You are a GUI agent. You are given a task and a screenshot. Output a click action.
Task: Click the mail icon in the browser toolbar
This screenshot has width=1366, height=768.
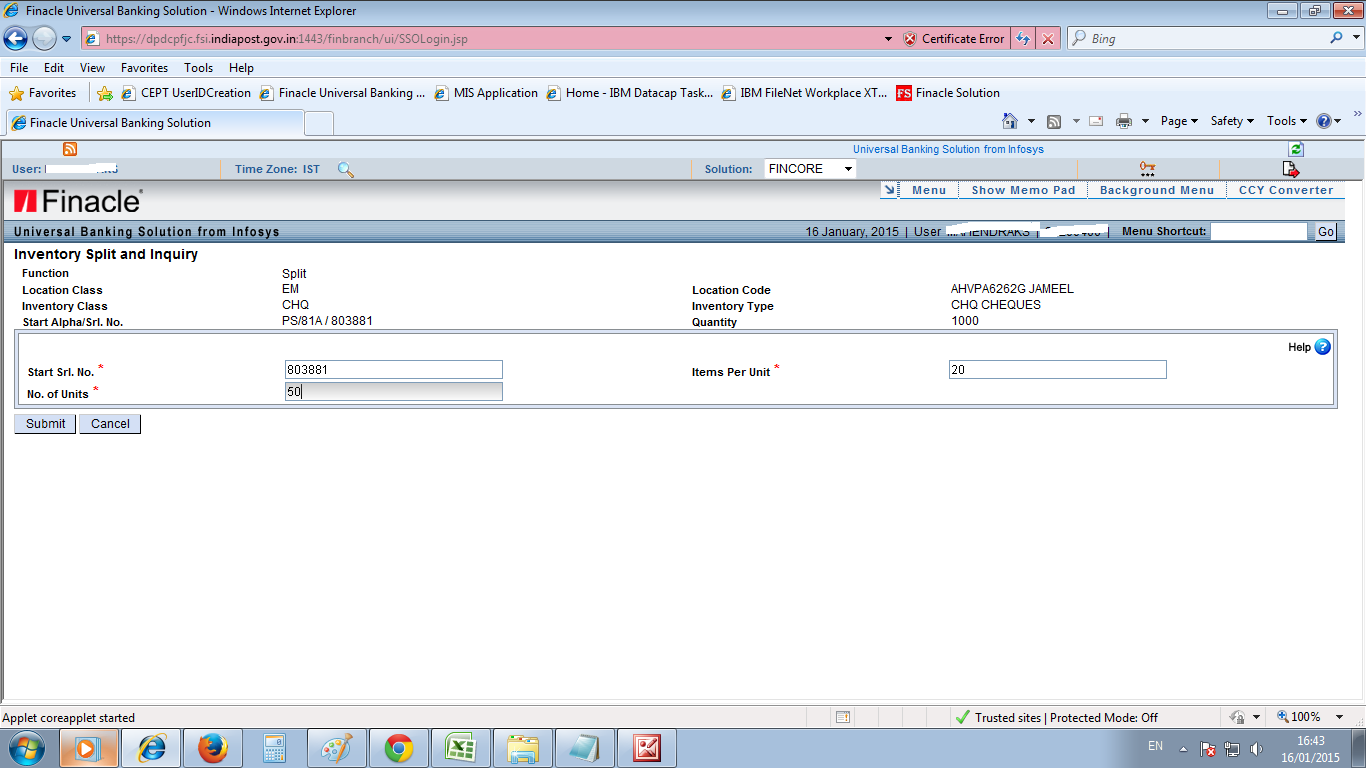pyautogui.click(x=1096, y=120)
